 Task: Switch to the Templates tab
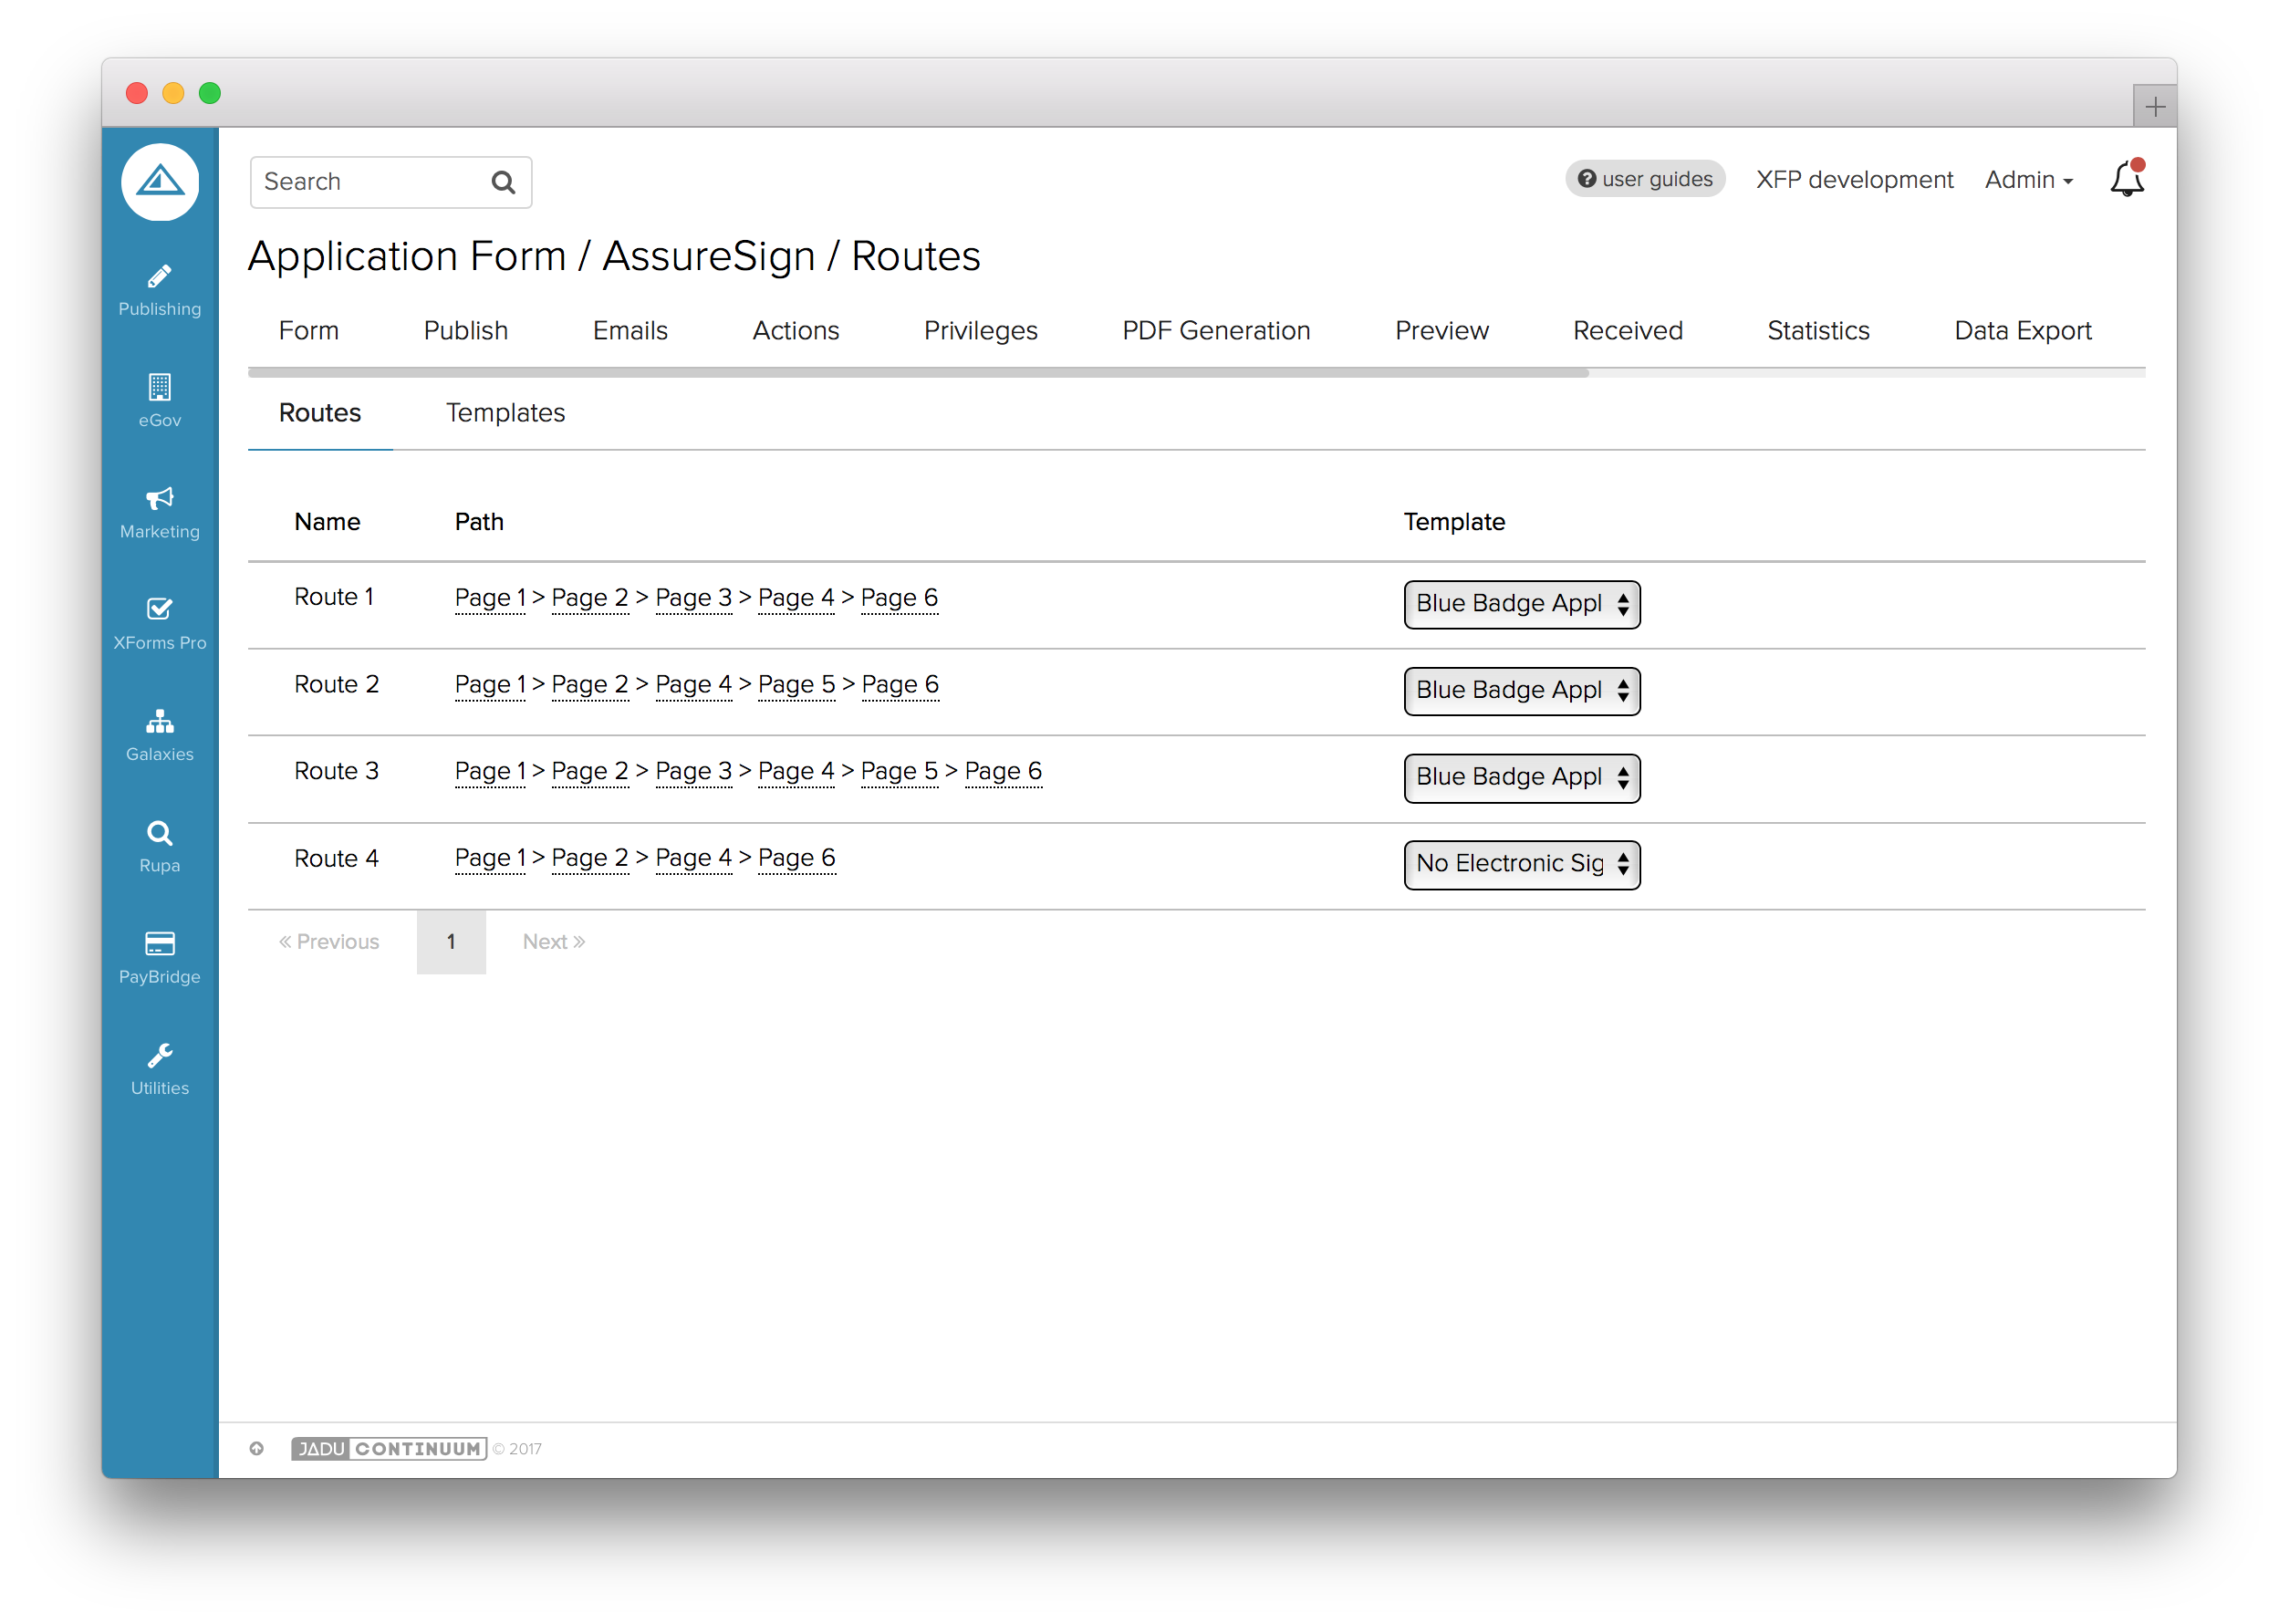505,413
